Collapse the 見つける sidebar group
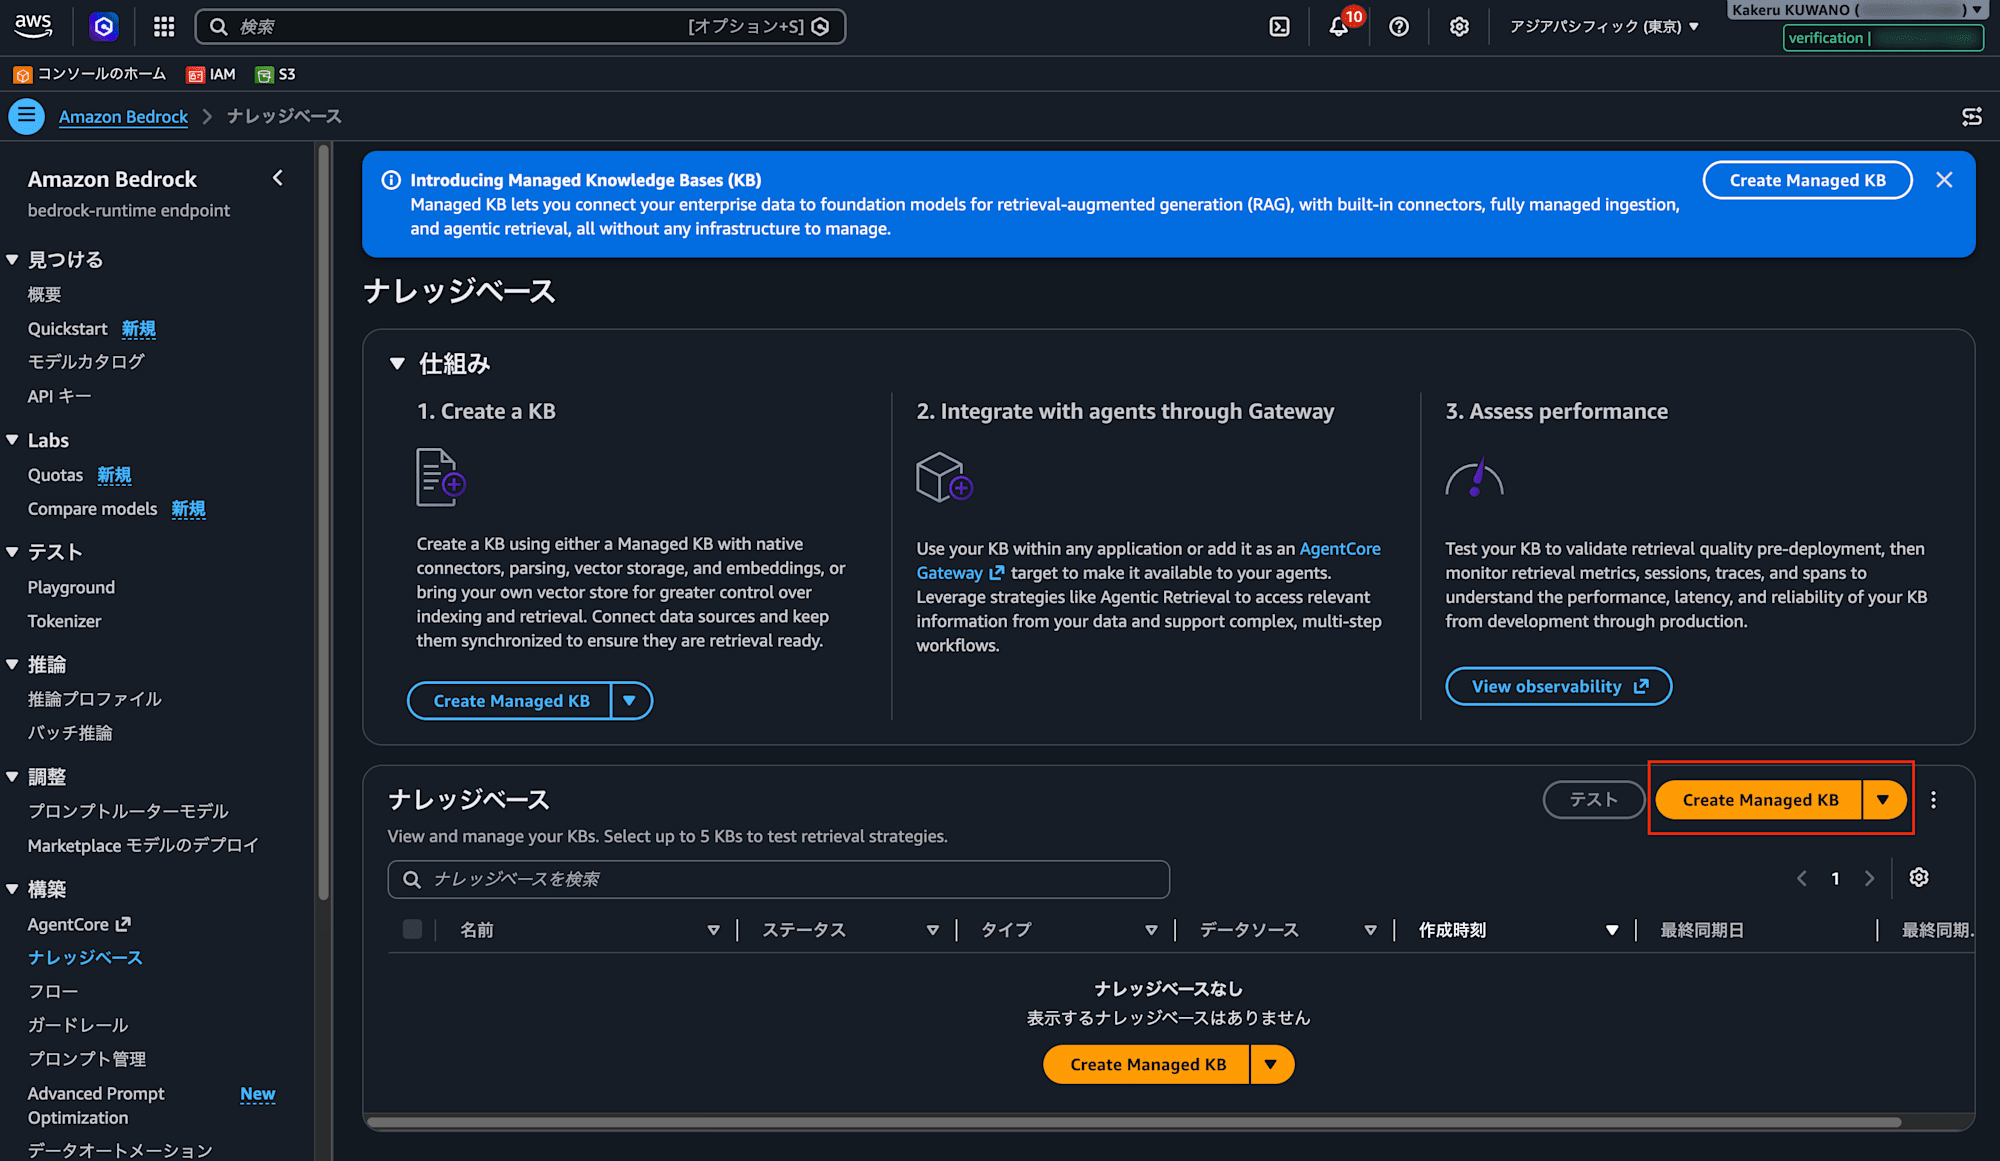The width and height of the screenshot is (2000, 1161). coord(13,260)
